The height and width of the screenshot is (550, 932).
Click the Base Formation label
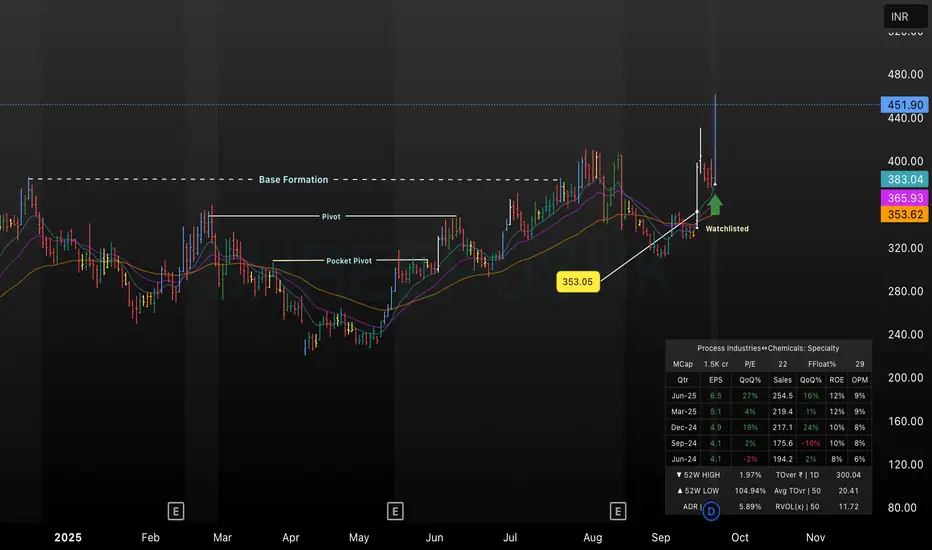pos(293,180)
